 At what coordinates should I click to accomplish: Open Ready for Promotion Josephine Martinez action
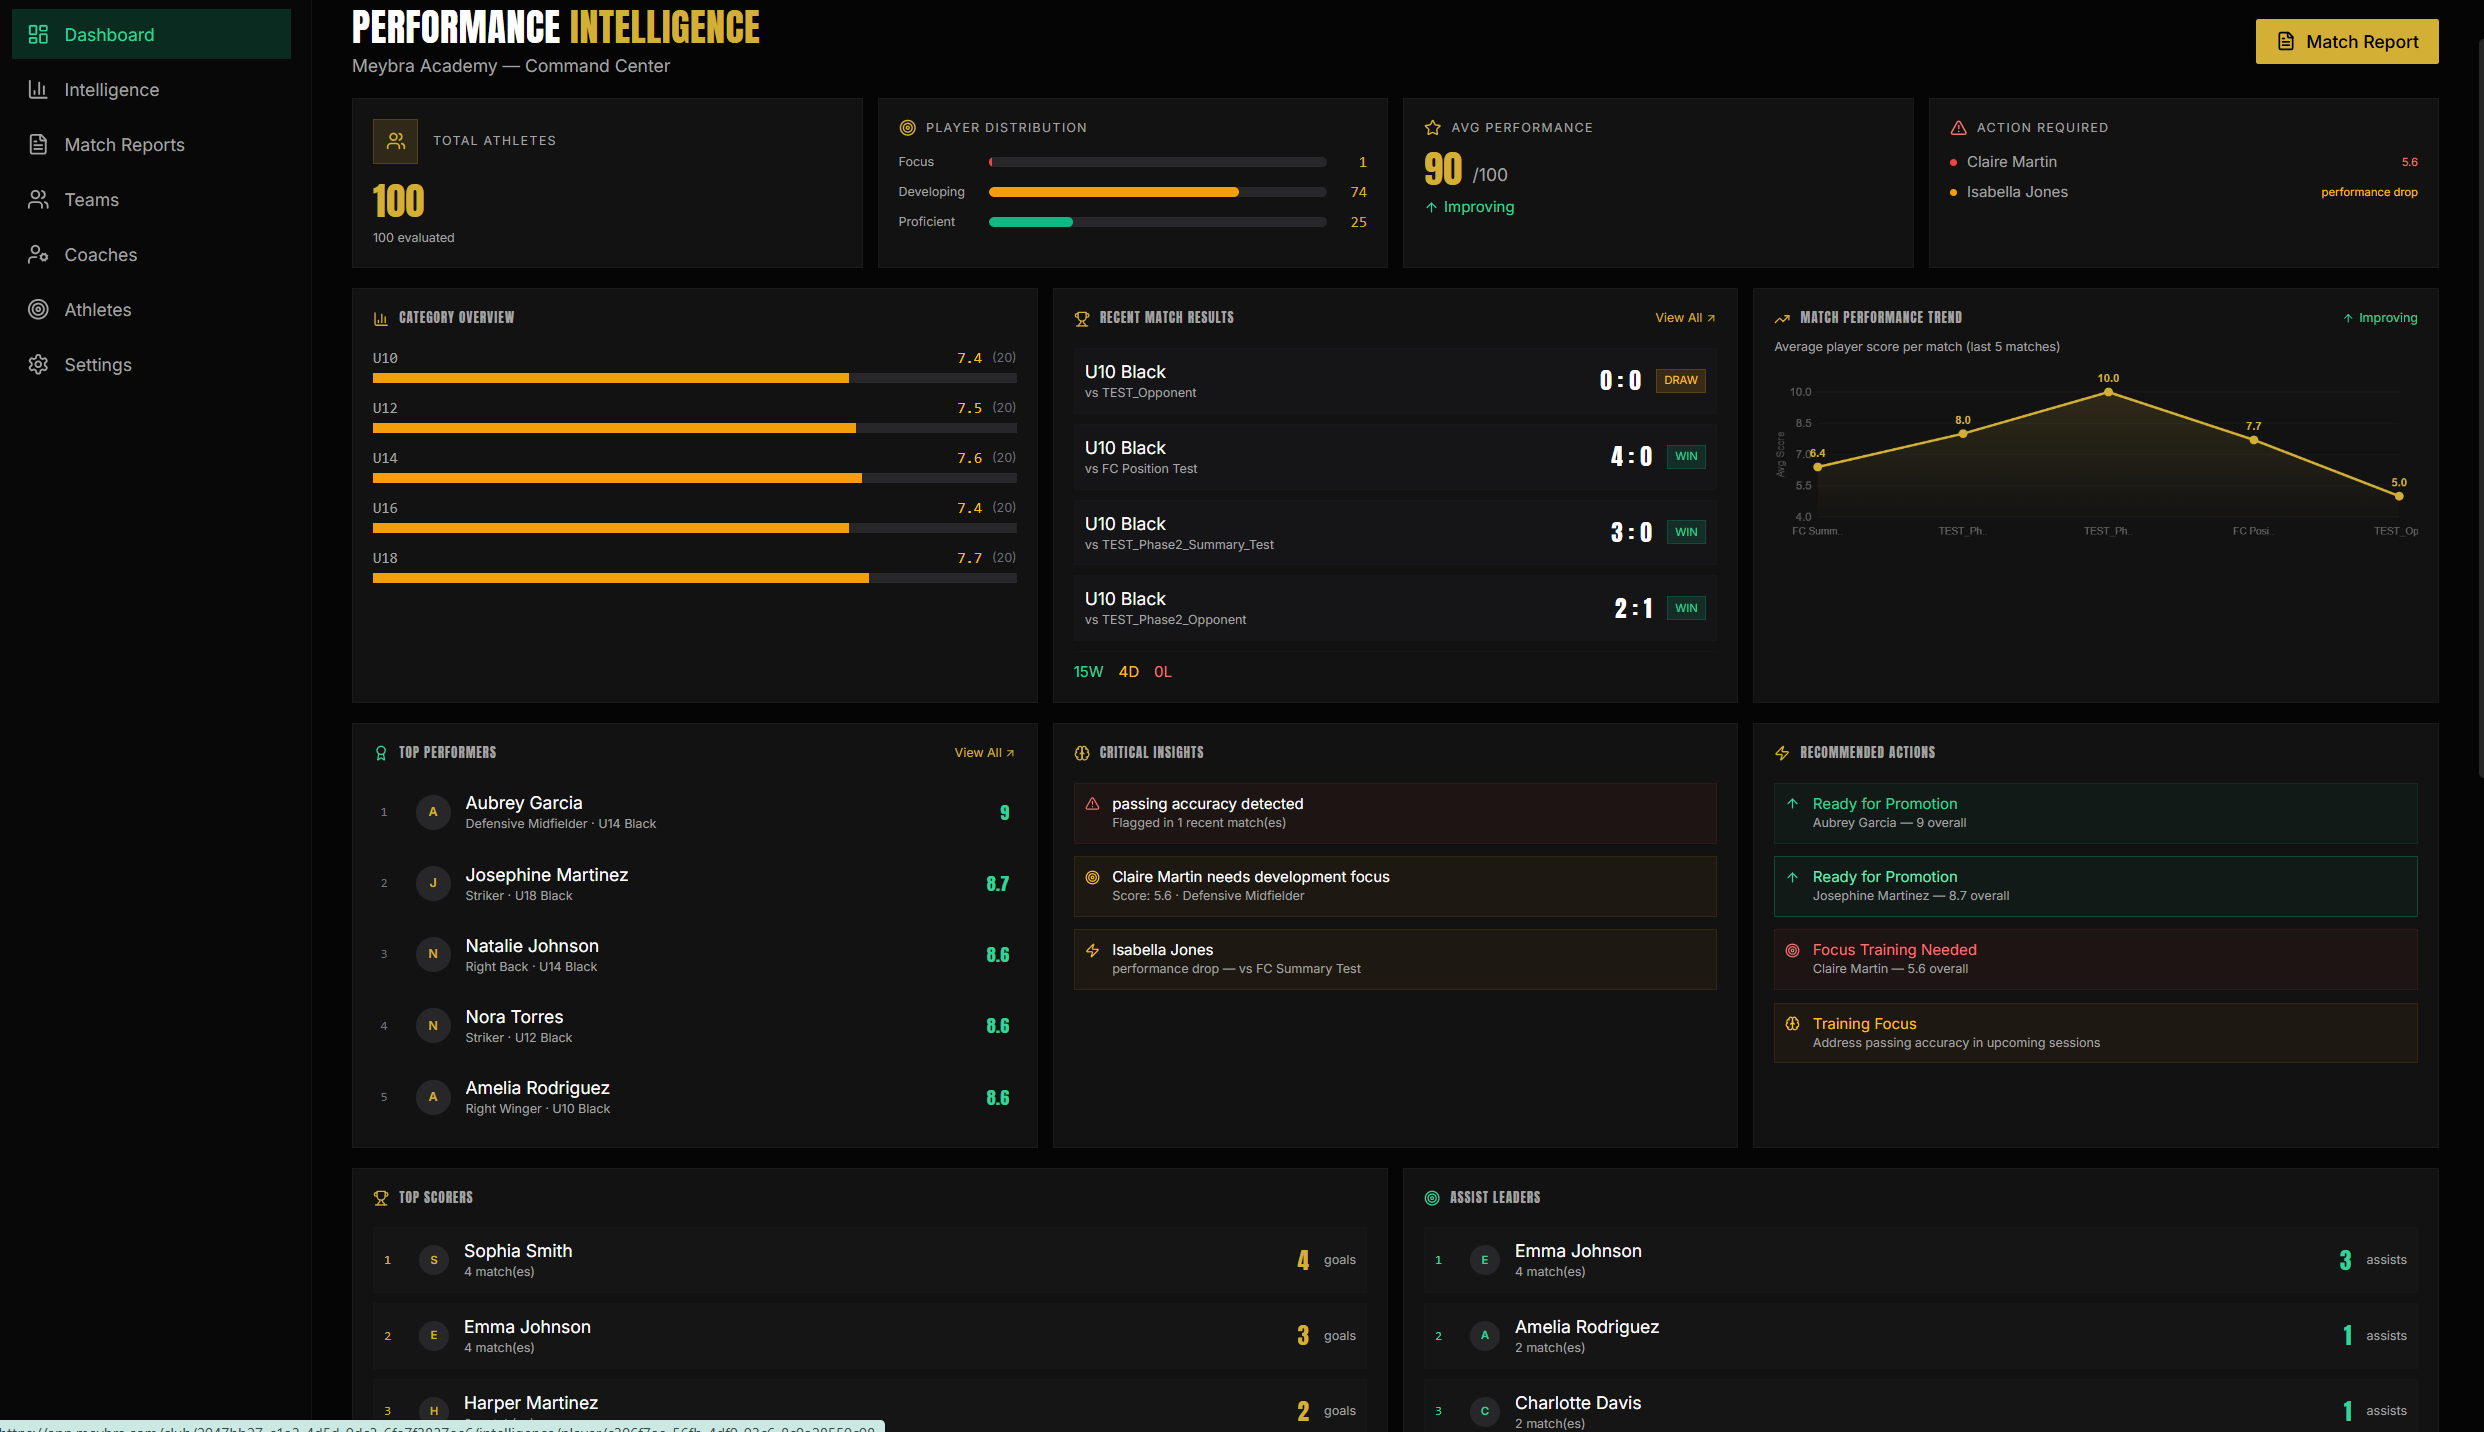2095,886
